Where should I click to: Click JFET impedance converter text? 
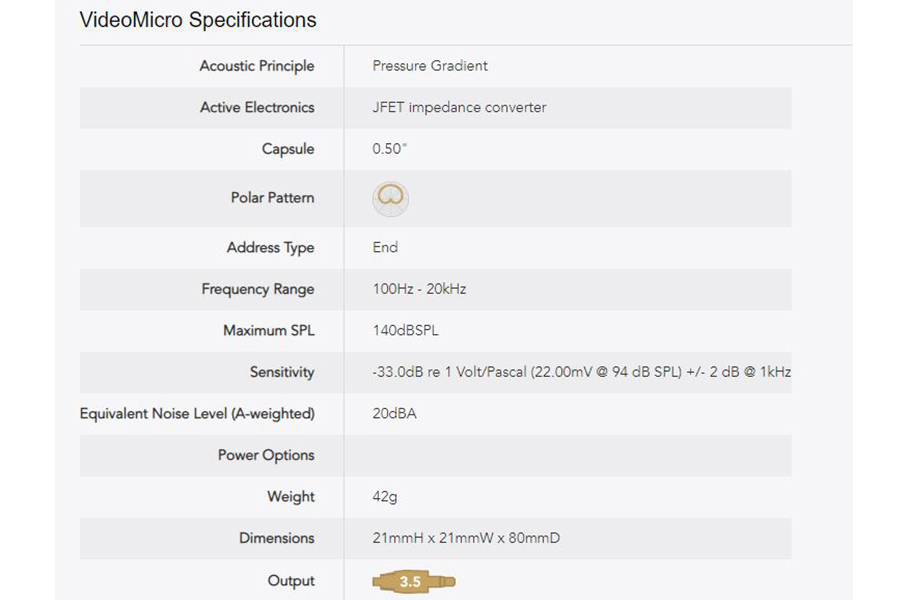459,107
